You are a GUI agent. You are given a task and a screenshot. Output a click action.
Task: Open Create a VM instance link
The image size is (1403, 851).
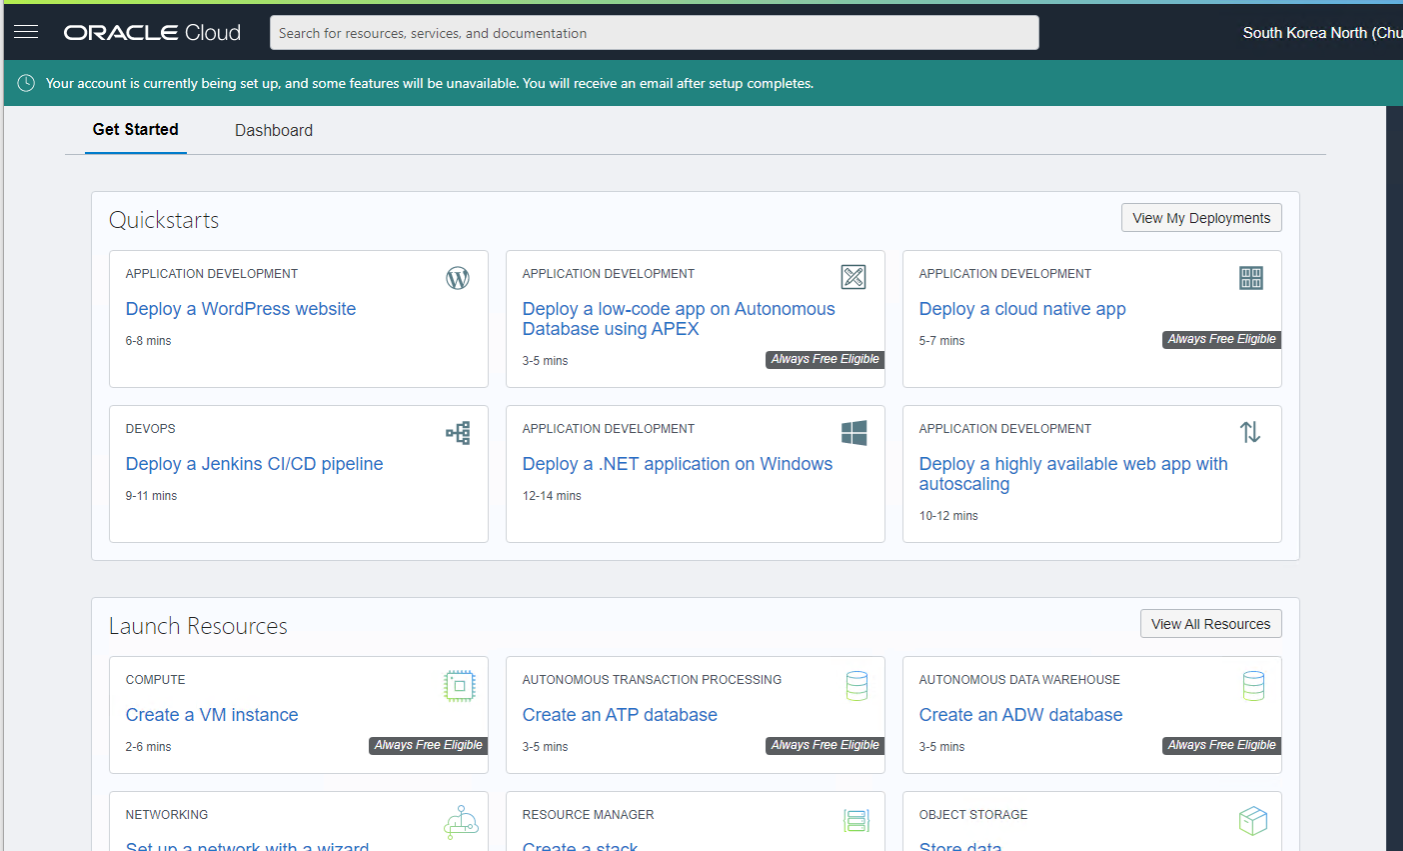coord(212,715)
